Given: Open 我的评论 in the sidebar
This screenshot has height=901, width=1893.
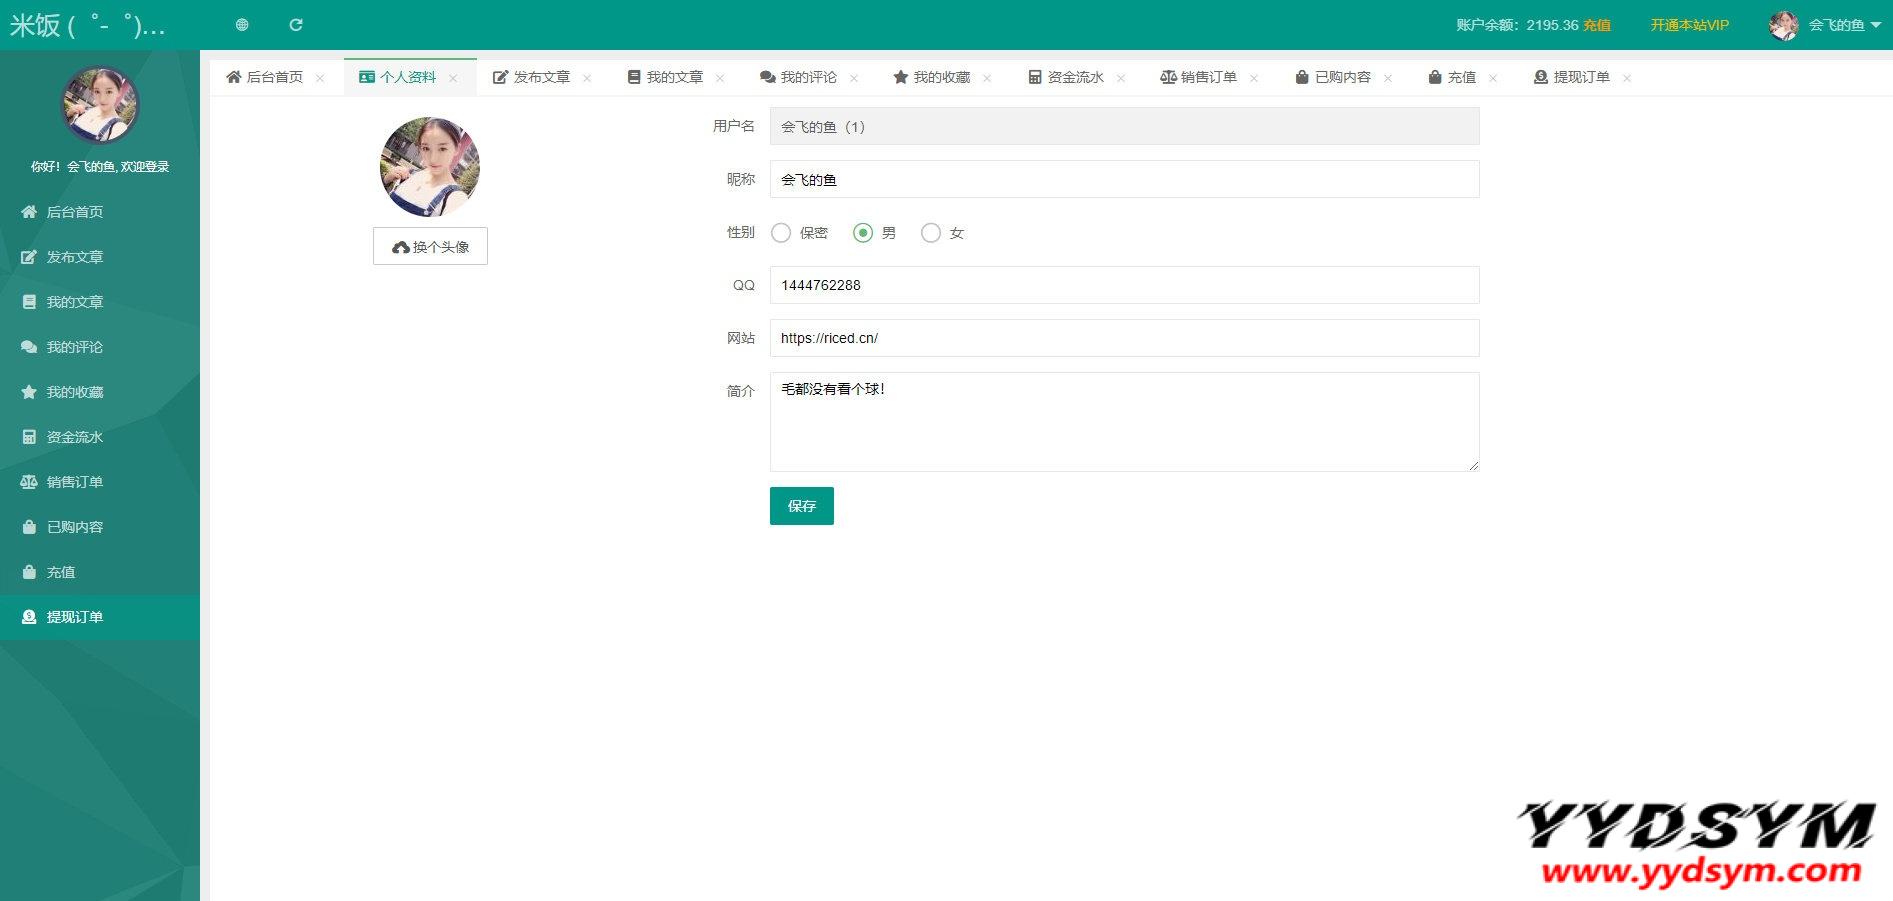Looking at the screenshot, I should point(74,347).
